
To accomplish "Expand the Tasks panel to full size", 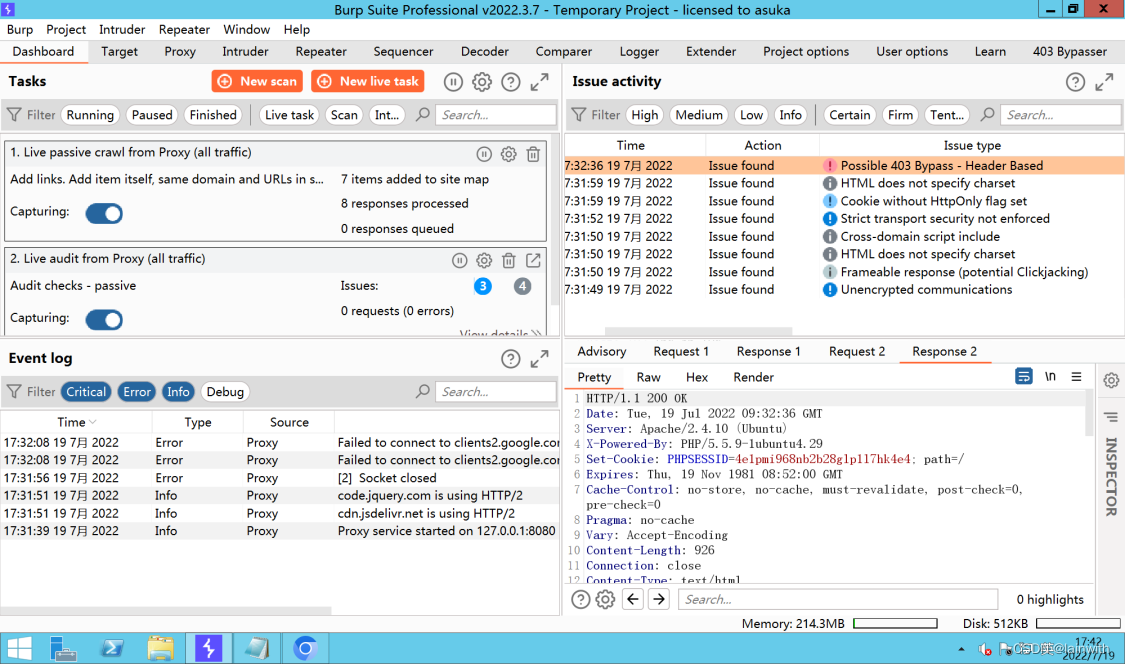I will 540,82.
